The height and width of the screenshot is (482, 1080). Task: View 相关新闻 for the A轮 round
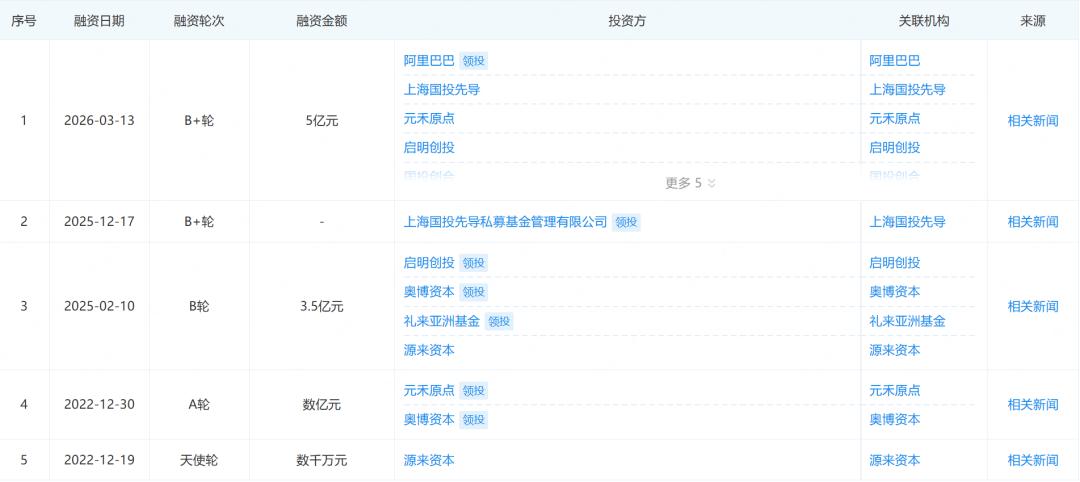tap(1032, 405)
